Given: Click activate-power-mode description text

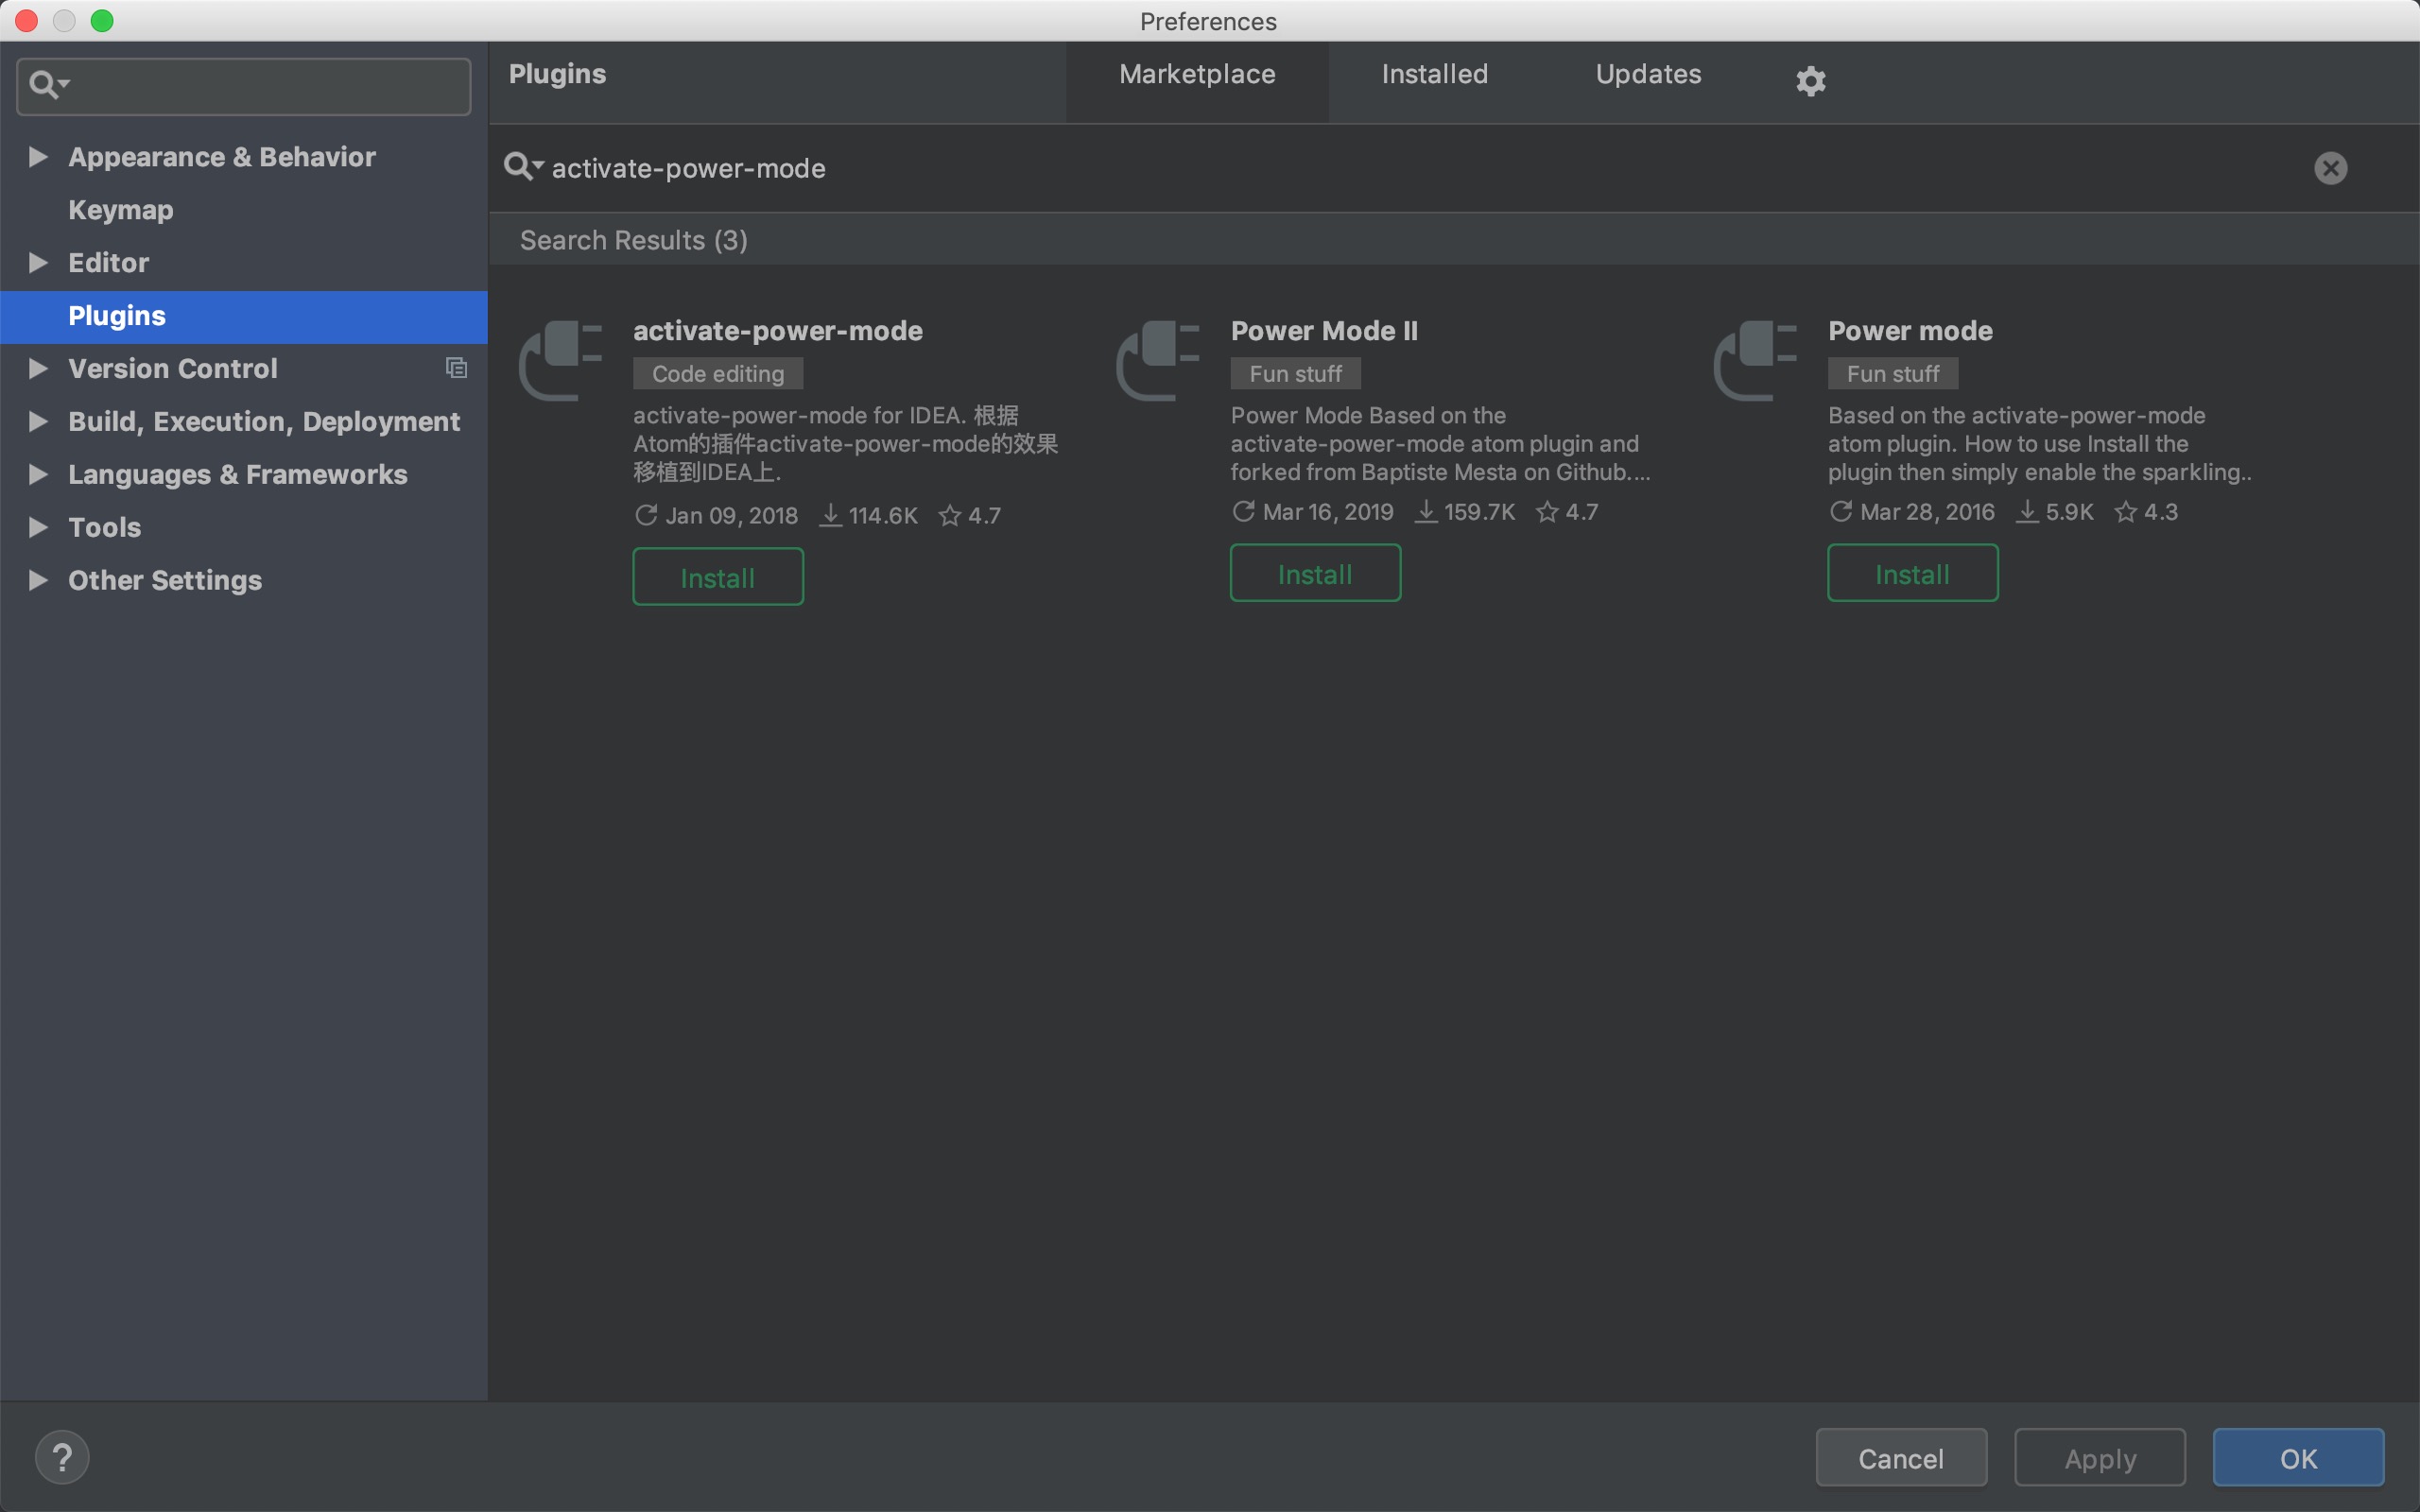Looking at the screenshot, I should tap(846, 444).
